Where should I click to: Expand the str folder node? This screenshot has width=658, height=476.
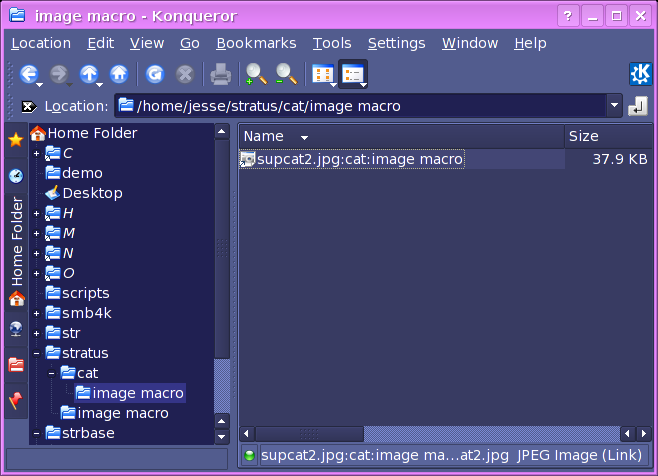(x=37, y=334)
